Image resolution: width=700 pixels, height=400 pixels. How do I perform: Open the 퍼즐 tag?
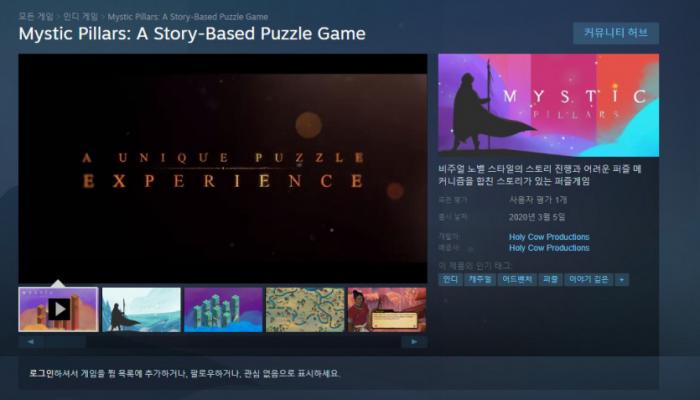(x=550, y=280)
